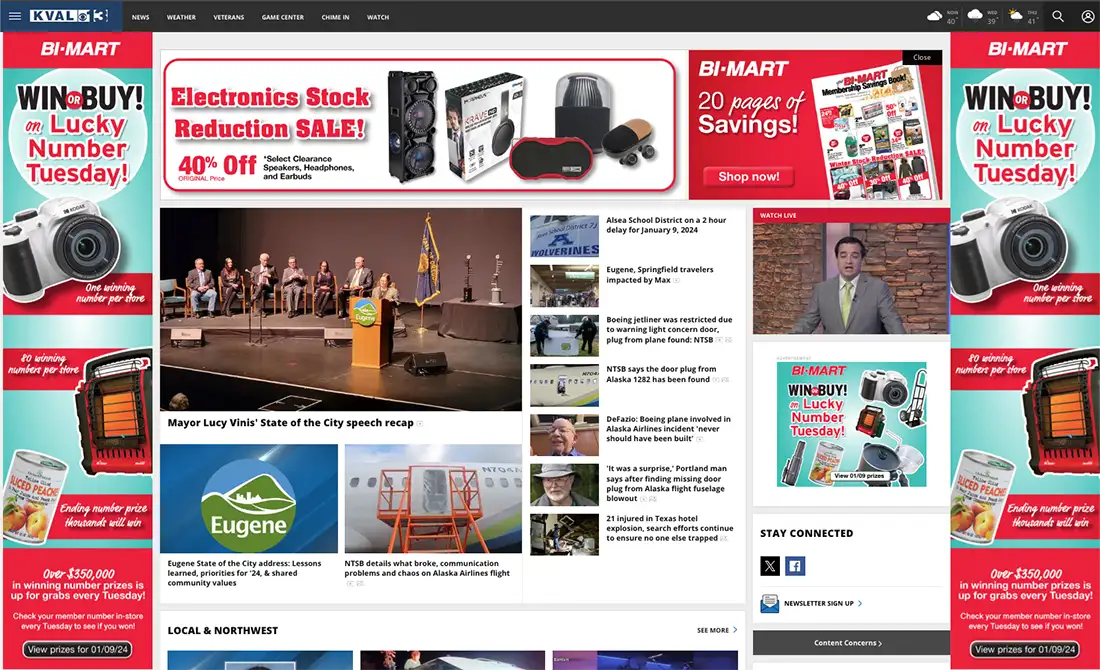Click View 01/09 prizes in sidebar ad
Image resolution: width=1100 pixels, height=670 pixels.
click(859, 476)
